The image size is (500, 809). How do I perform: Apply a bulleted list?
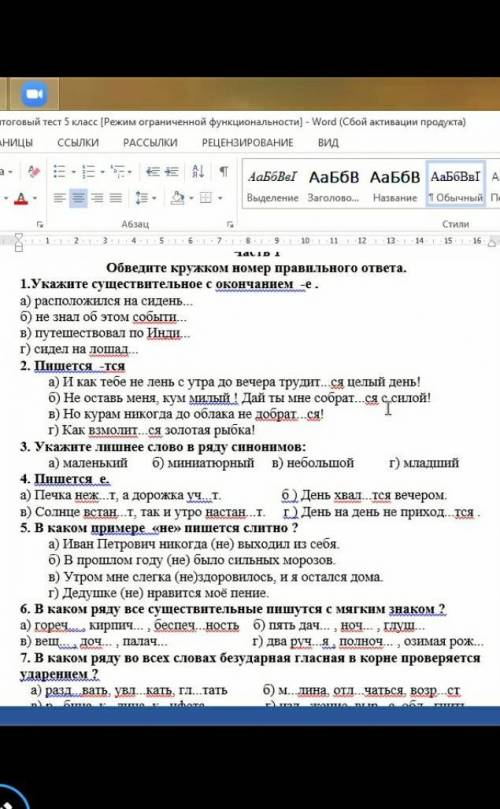click(60, 171)
